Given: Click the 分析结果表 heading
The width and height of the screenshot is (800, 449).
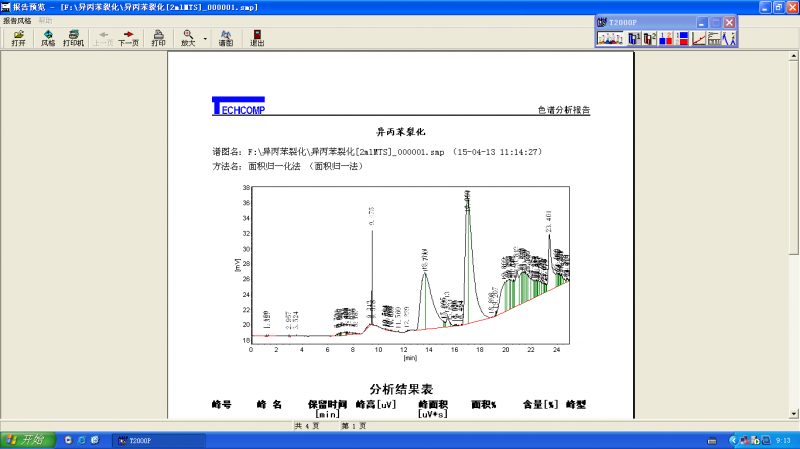Looking at the screenshot, I should coord(401,389).
